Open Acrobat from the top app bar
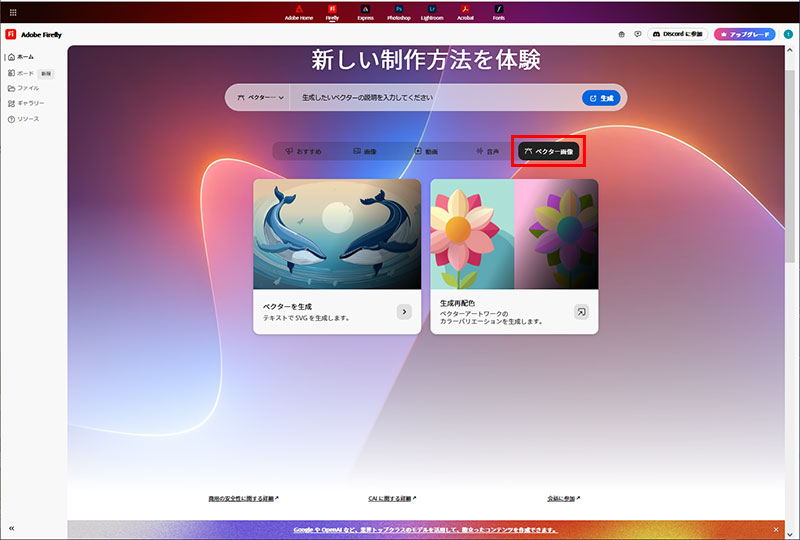Screen dimensions: 800x540 pos(465,12)
